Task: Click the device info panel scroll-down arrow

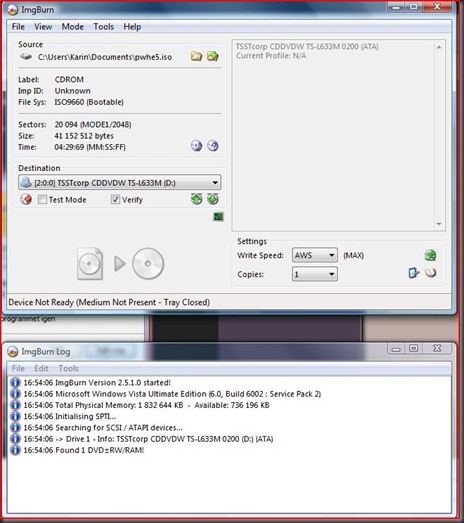Action: pos(439,224)
